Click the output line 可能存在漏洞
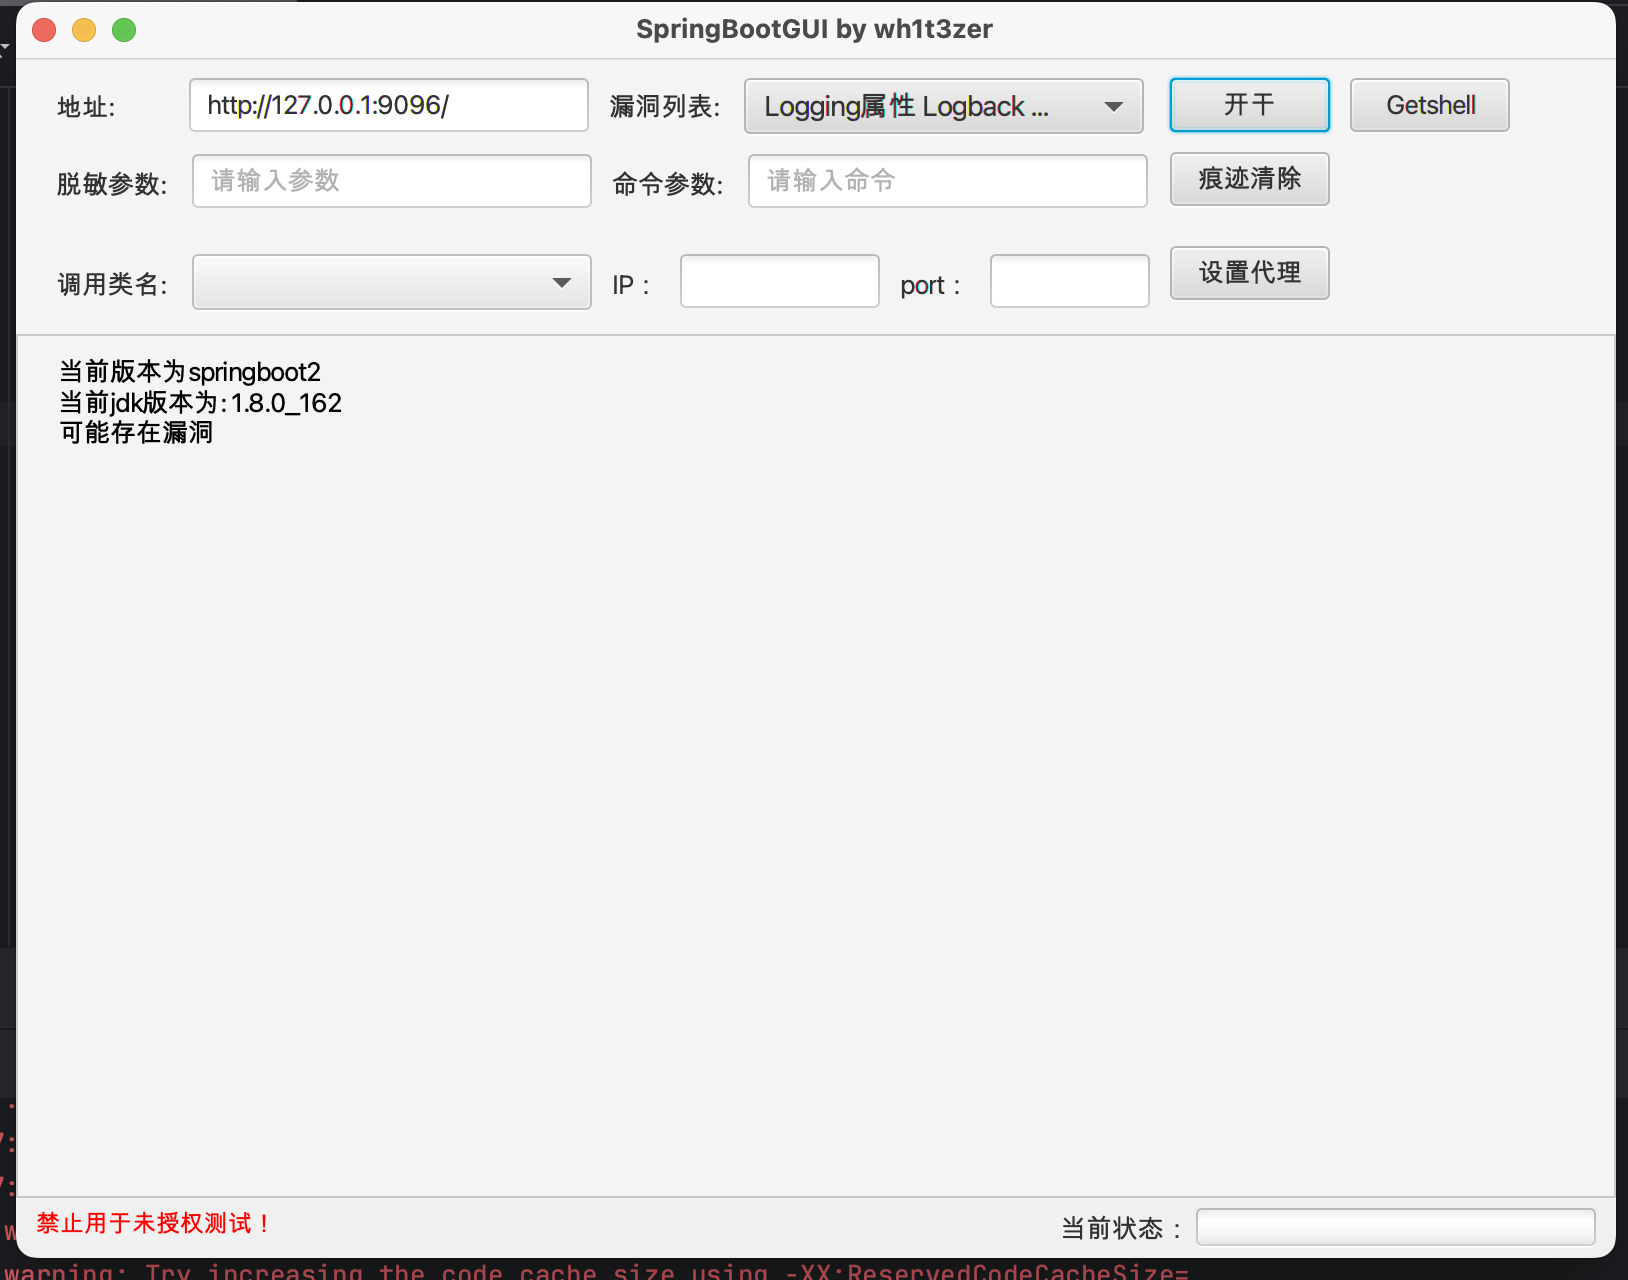Screen dimensions: 1628x1280 (x=136, y=432)
